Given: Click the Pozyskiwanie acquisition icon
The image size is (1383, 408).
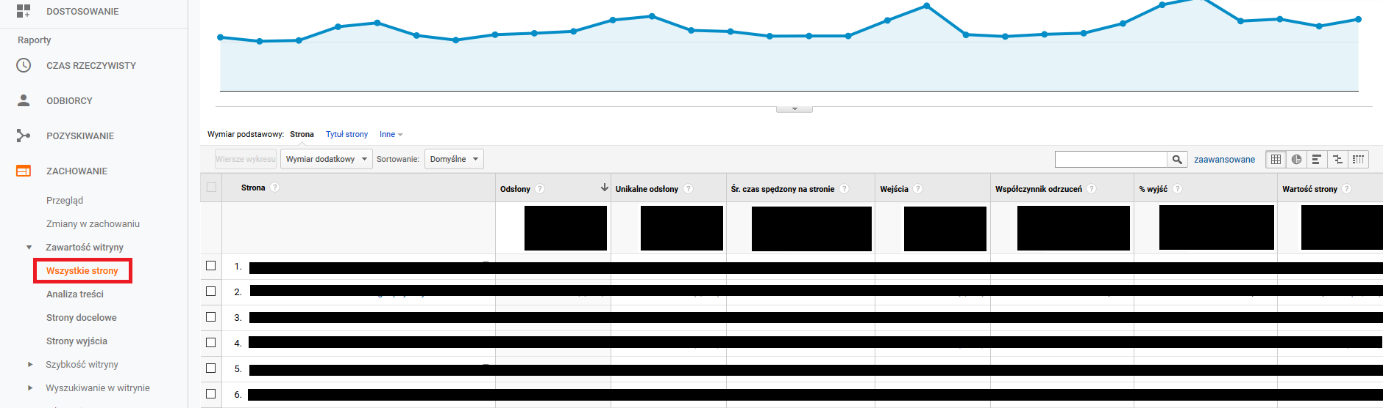Looking at the screenshot, I should (x=24, y=136).
